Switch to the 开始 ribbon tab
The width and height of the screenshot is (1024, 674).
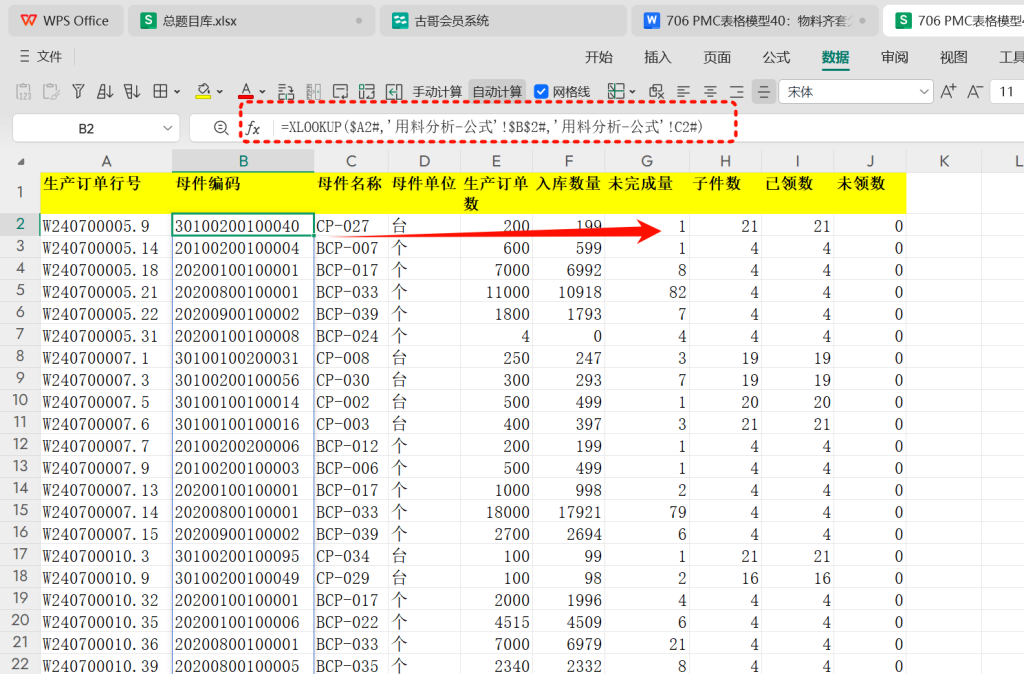[x=598, y=57]
